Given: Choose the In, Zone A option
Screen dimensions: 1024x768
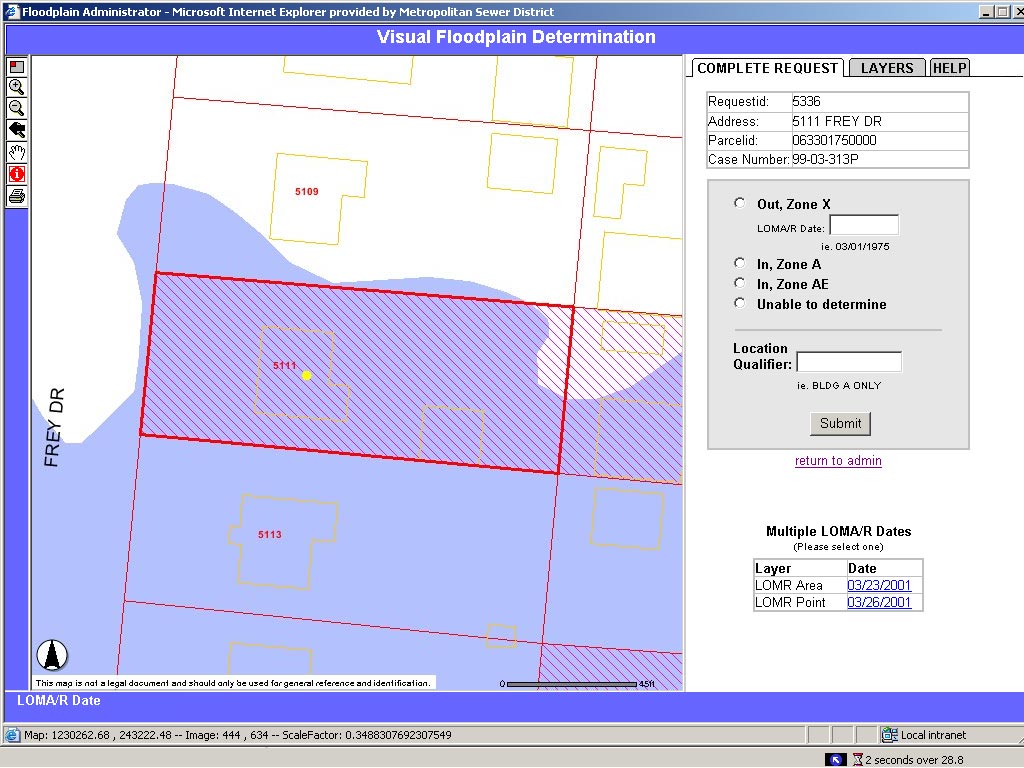Looking at the screenshot, I should coord(739,263).
